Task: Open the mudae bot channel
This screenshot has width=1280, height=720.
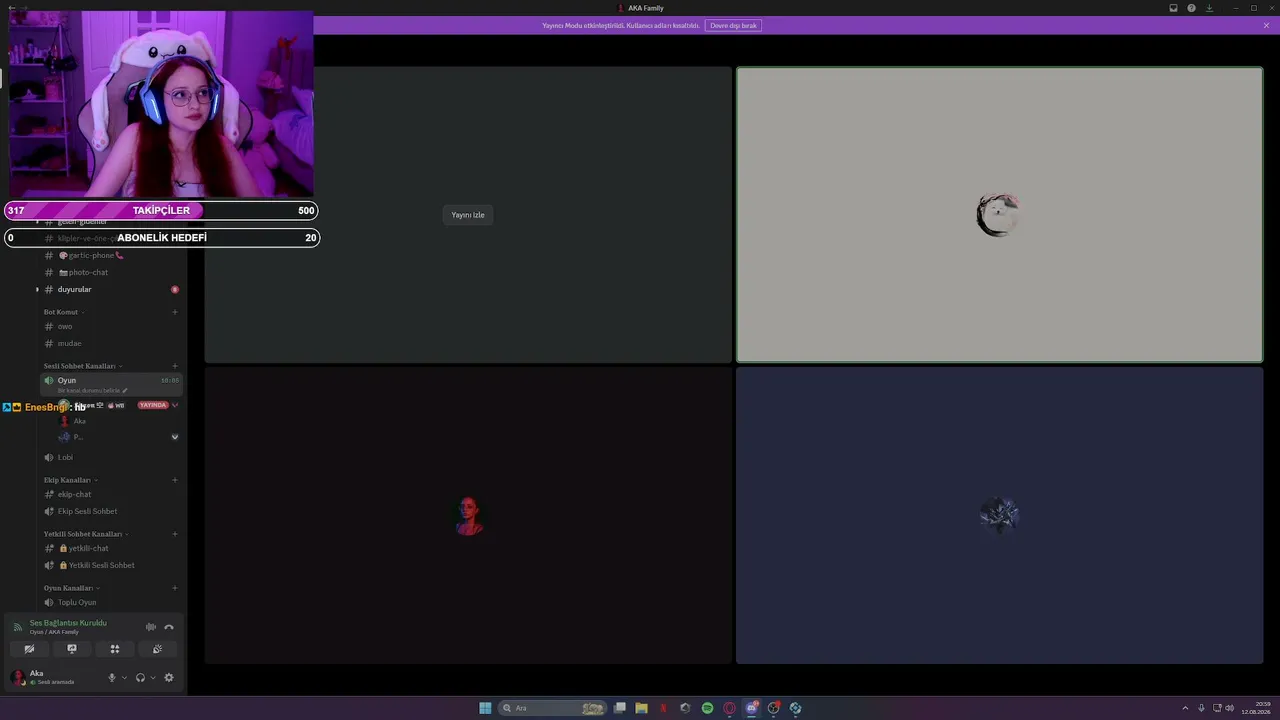Action: point(69,343)
